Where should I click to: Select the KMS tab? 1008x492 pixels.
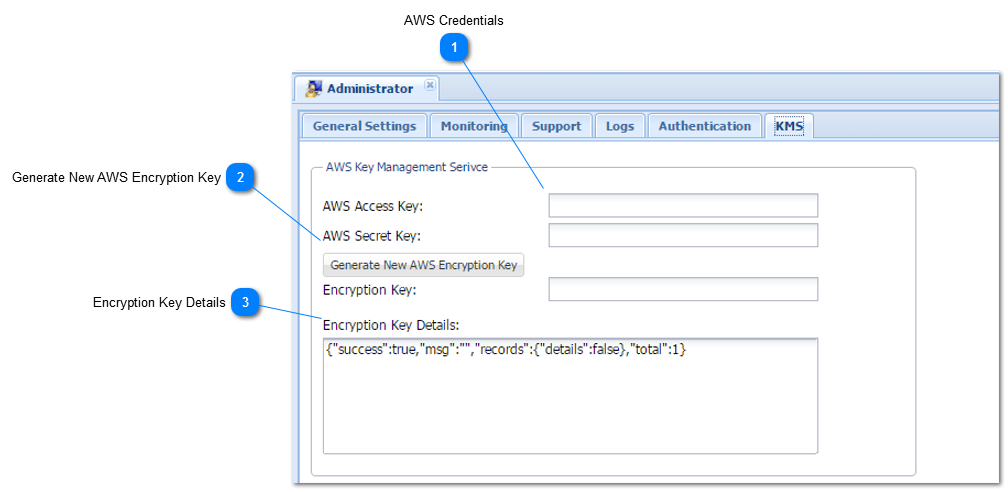point(789,126)
